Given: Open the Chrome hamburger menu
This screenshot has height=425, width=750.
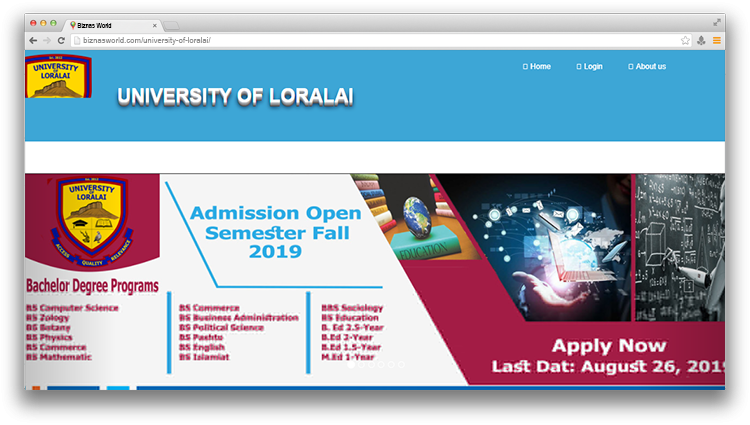Looking at the screenshot, I should [x=716, y=40].
